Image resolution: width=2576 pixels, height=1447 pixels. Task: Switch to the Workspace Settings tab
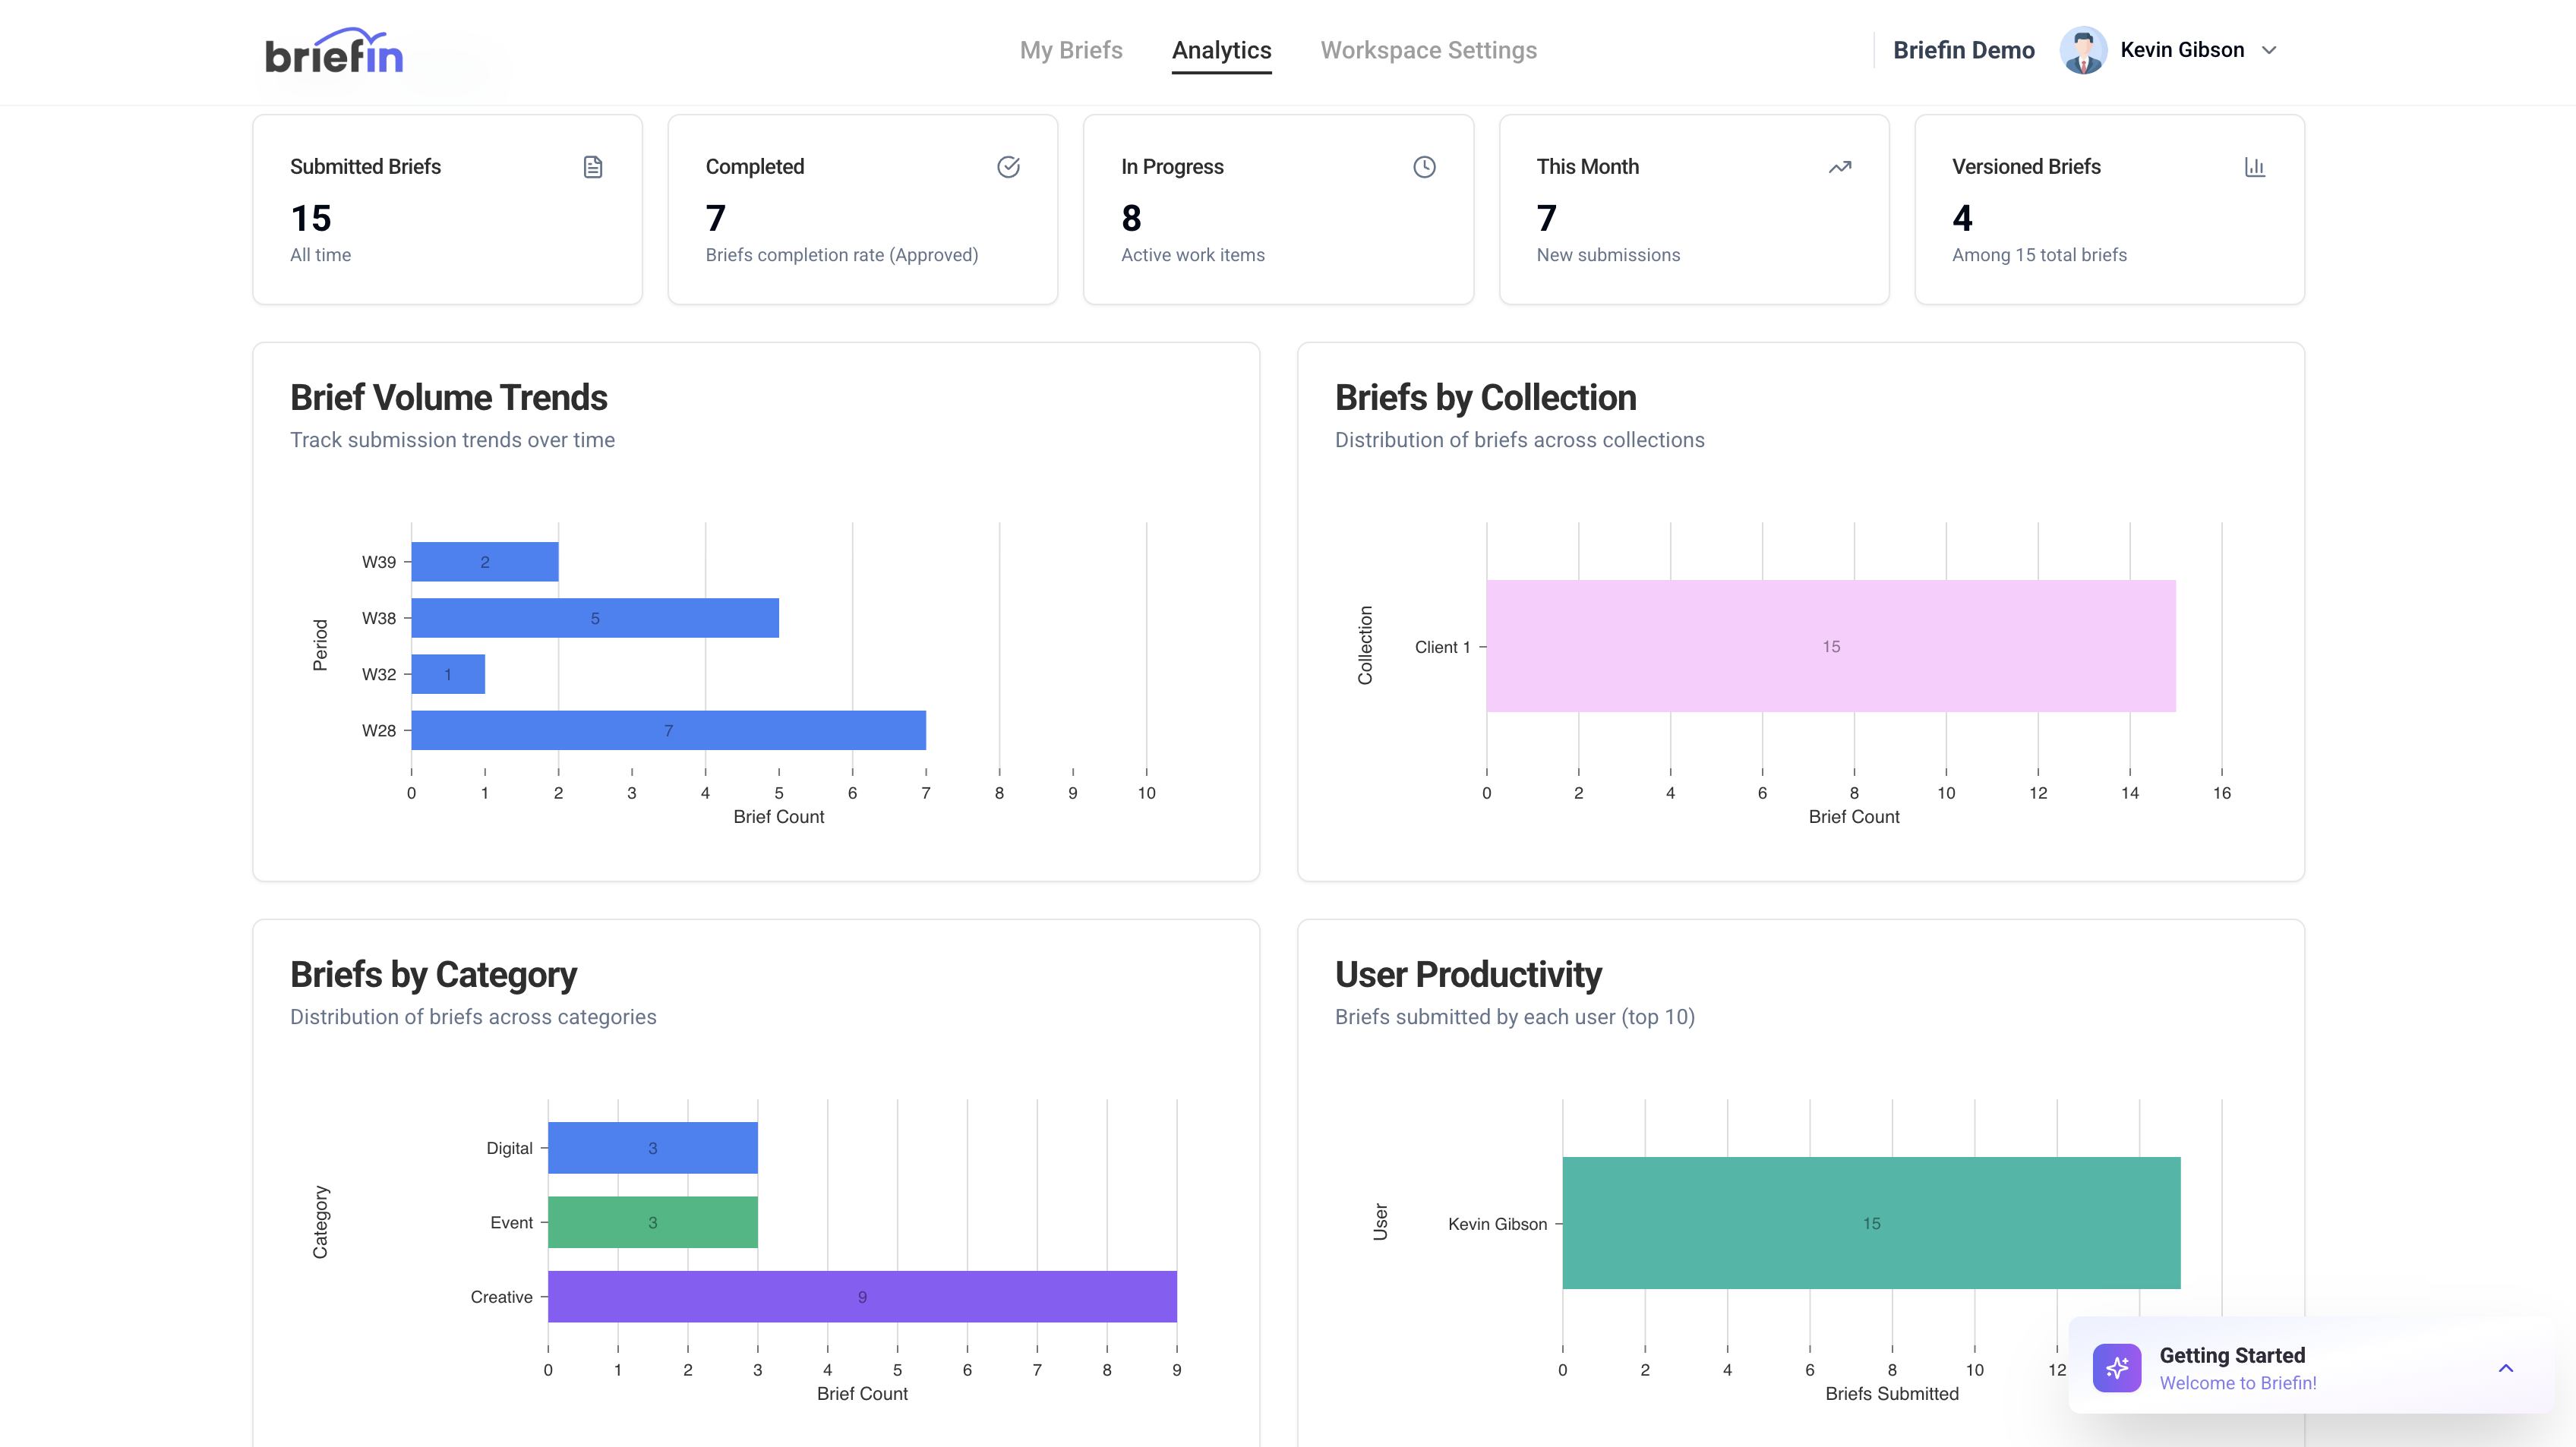click(1428, 50)
